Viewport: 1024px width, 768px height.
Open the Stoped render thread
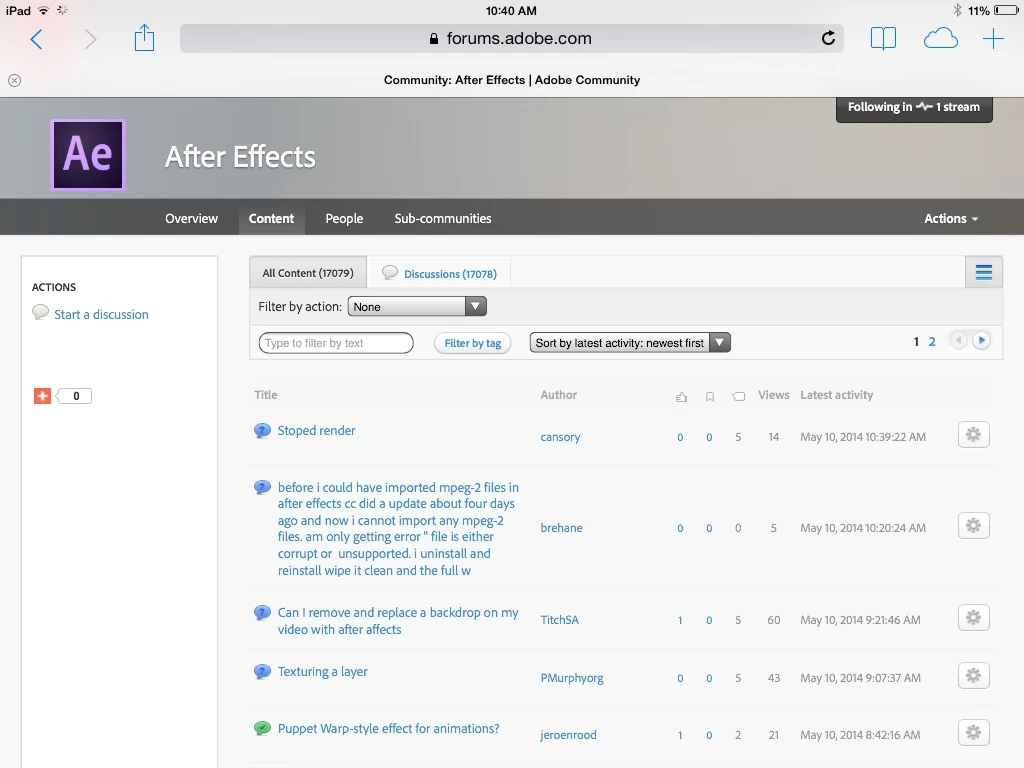point(316,430)
